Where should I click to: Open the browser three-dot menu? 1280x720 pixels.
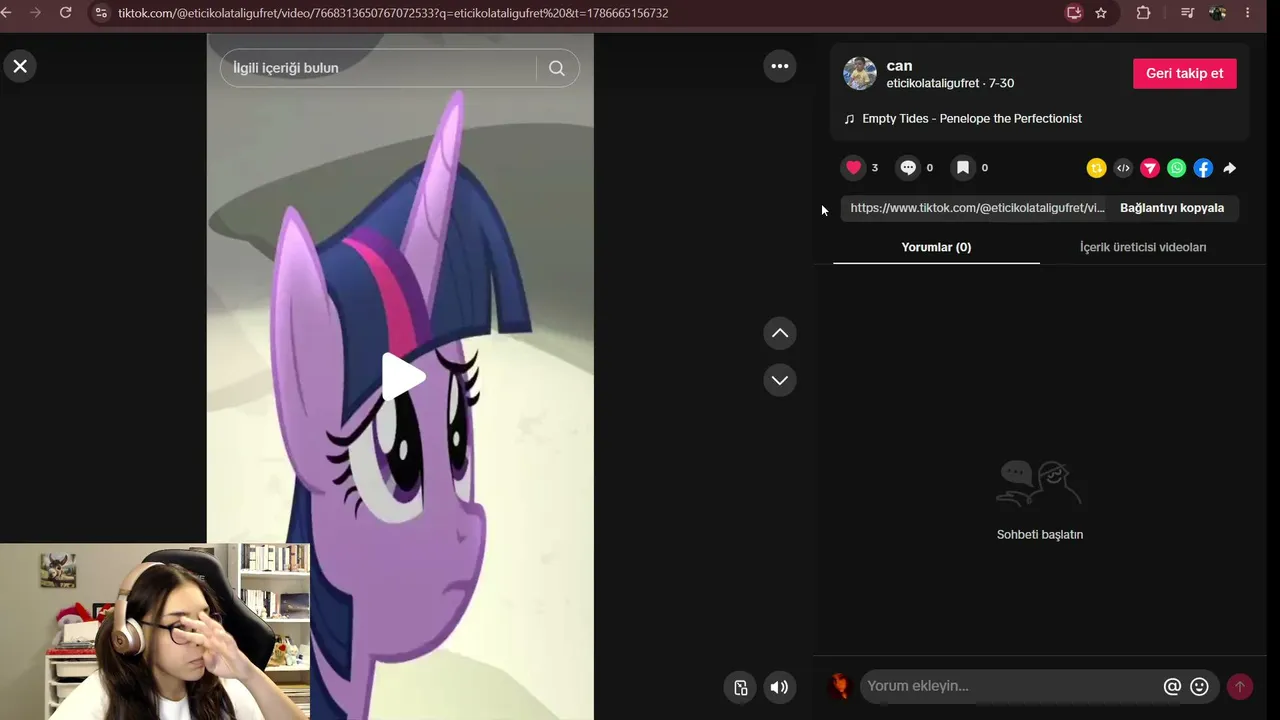coord(1247,13)
